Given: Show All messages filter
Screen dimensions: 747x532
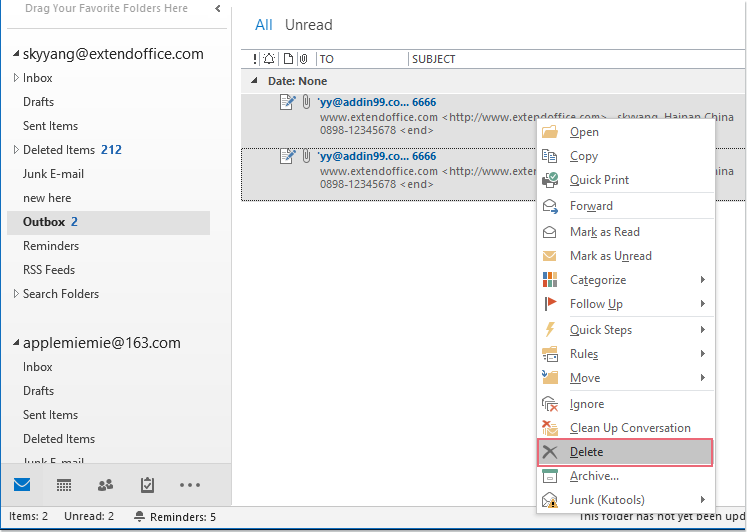Looking at the screenshot, I should (x=263, y=25).
